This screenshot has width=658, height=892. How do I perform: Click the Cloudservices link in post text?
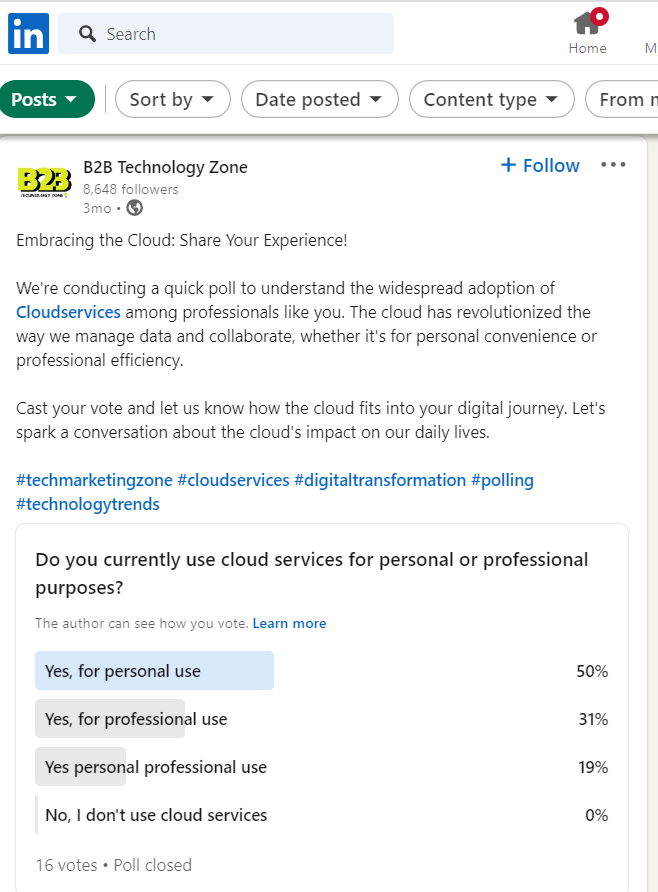(68, 312)
